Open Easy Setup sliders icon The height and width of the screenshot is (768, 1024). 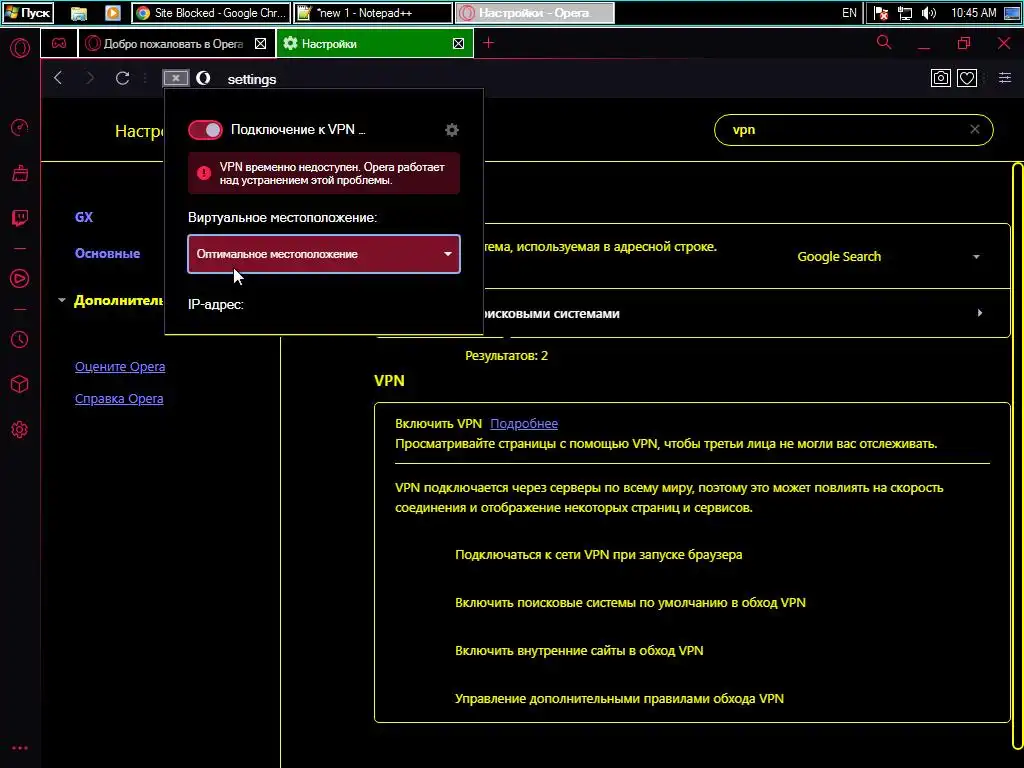click(1005, 78)
